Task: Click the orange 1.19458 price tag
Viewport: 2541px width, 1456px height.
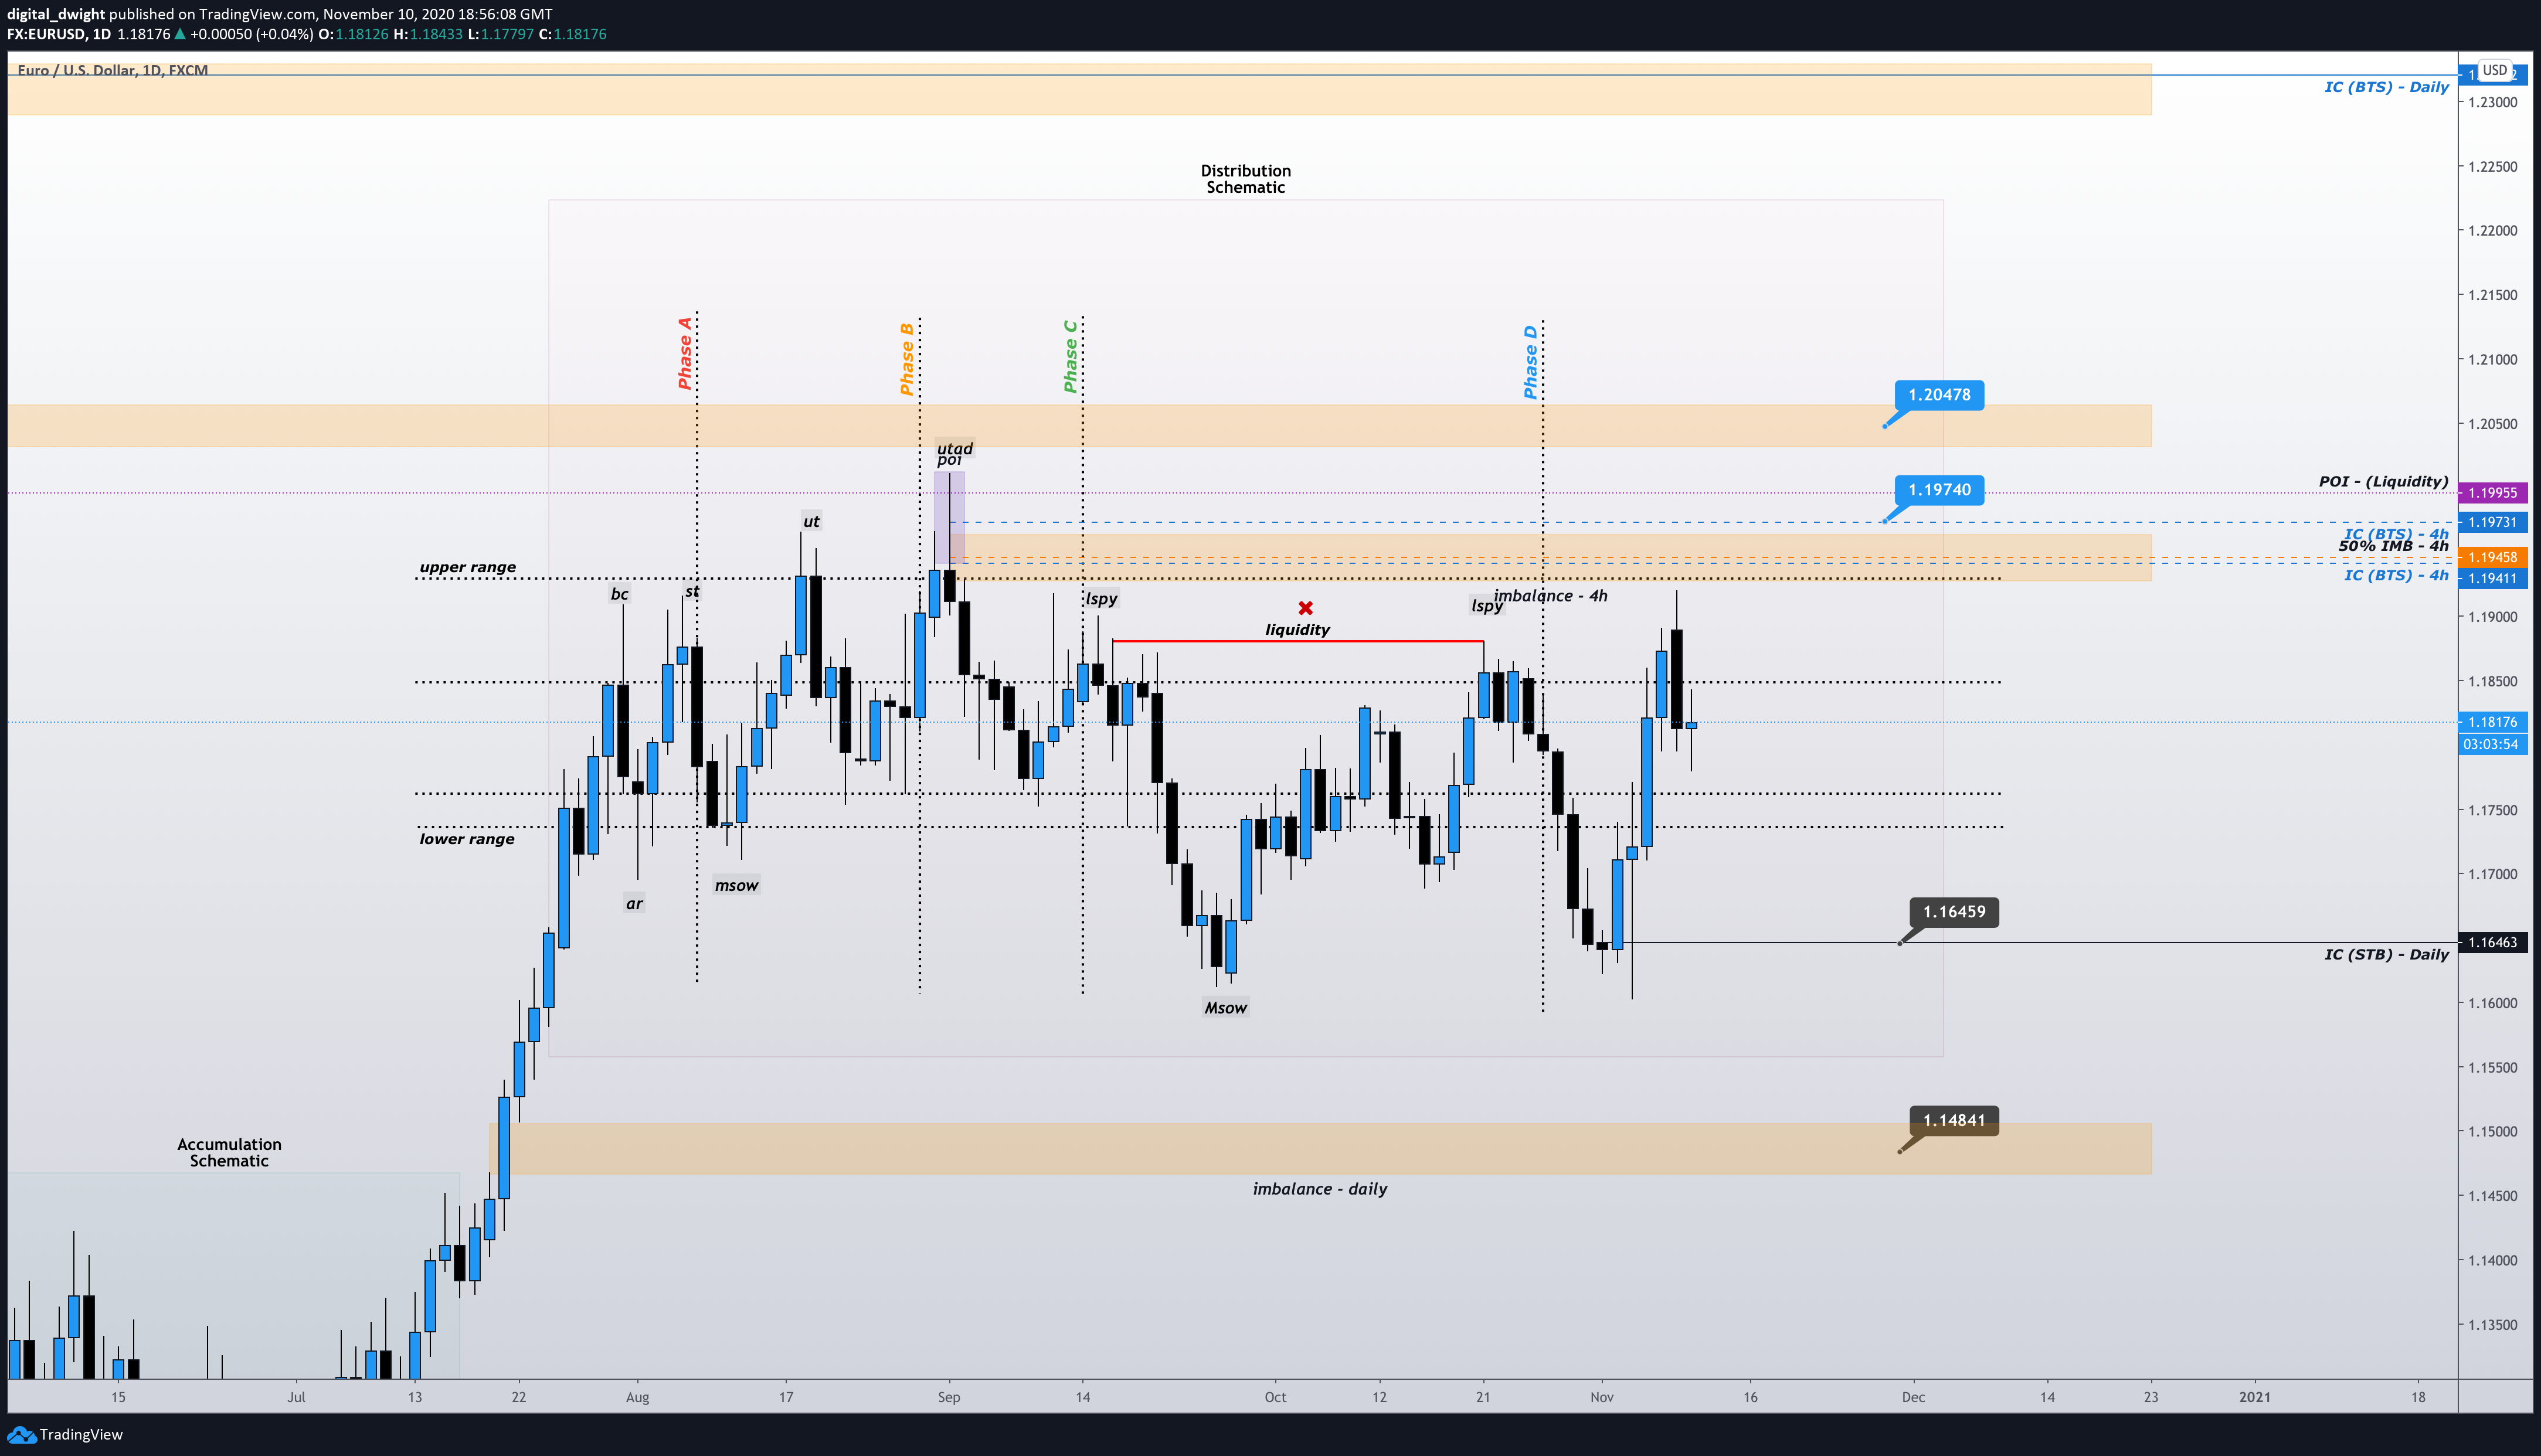Action: 2492,557
